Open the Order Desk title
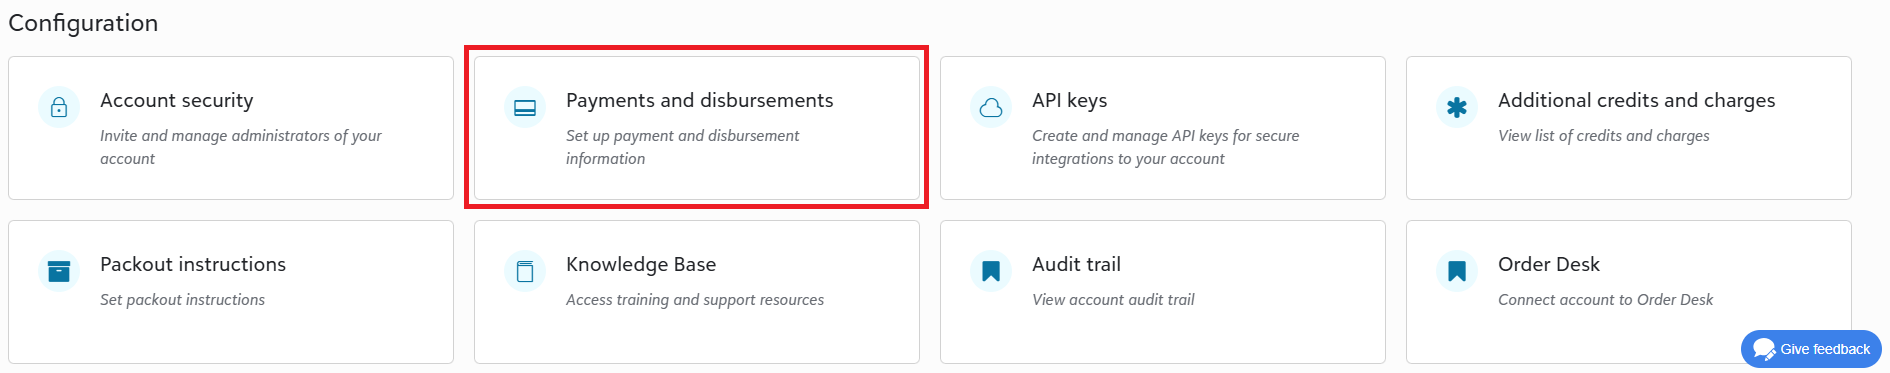 (x=1549, y=264)
